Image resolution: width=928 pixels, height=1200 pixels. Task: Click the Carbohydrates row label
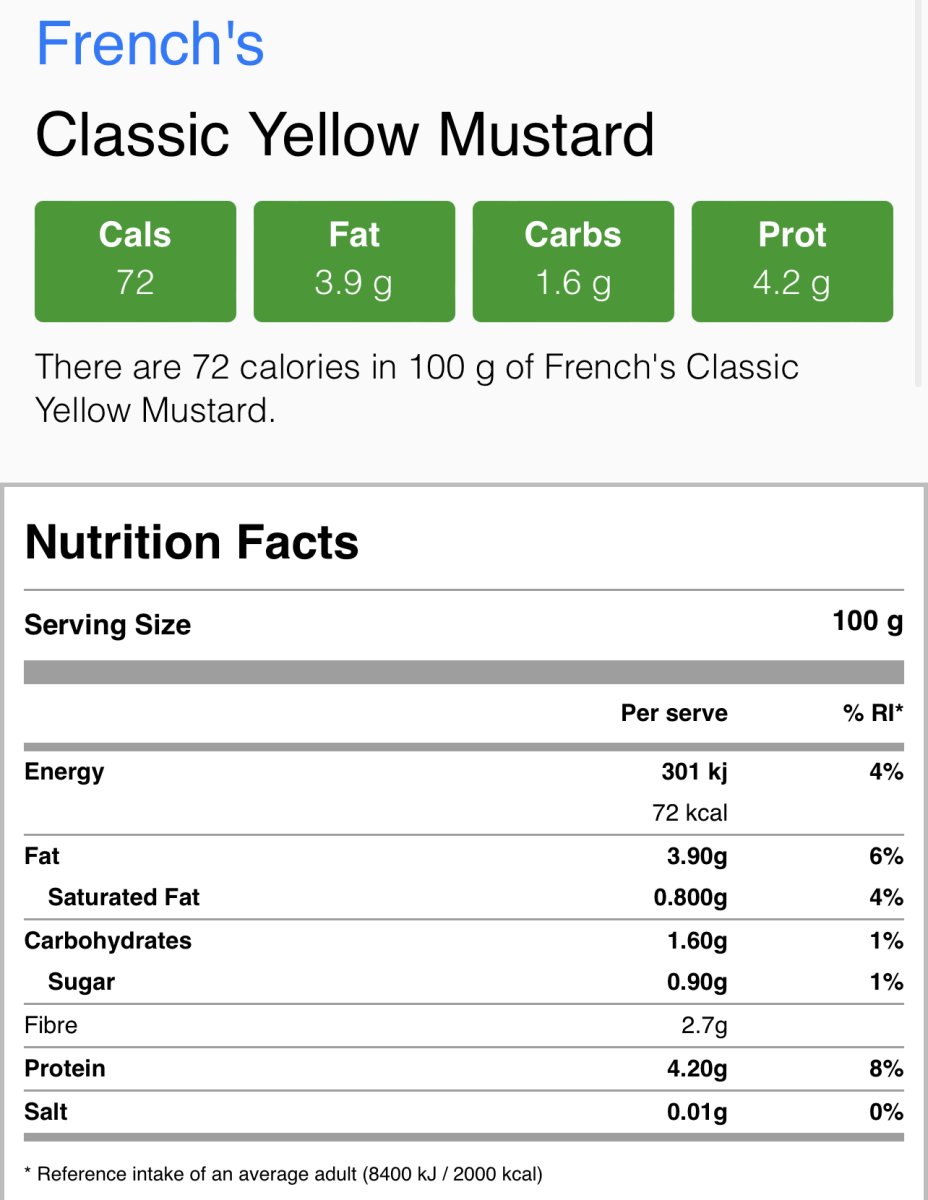pos(107,941)
